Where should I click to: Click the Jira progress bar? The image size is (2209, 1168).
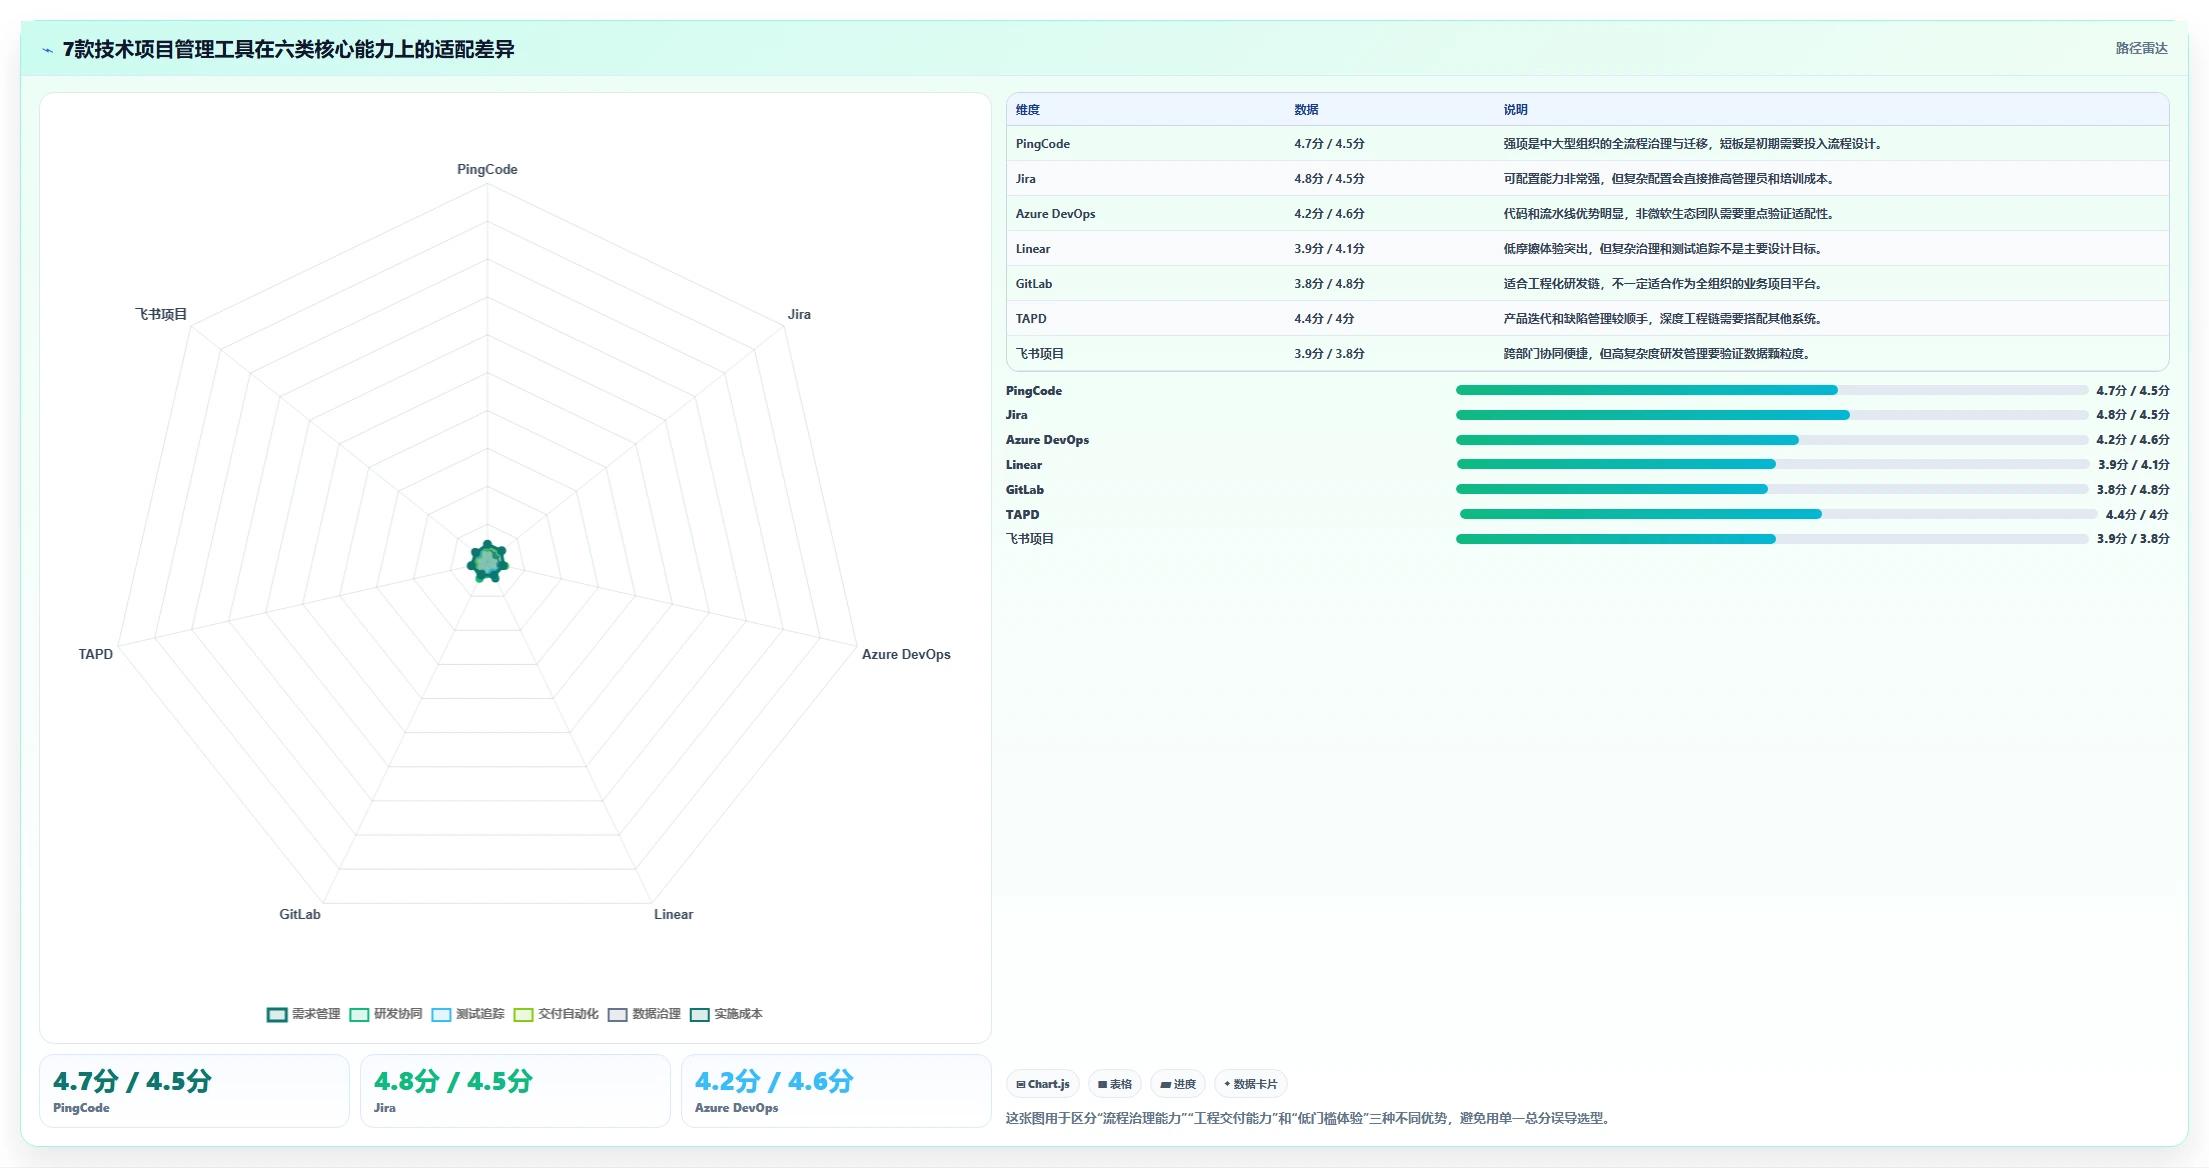point(1772,415)
